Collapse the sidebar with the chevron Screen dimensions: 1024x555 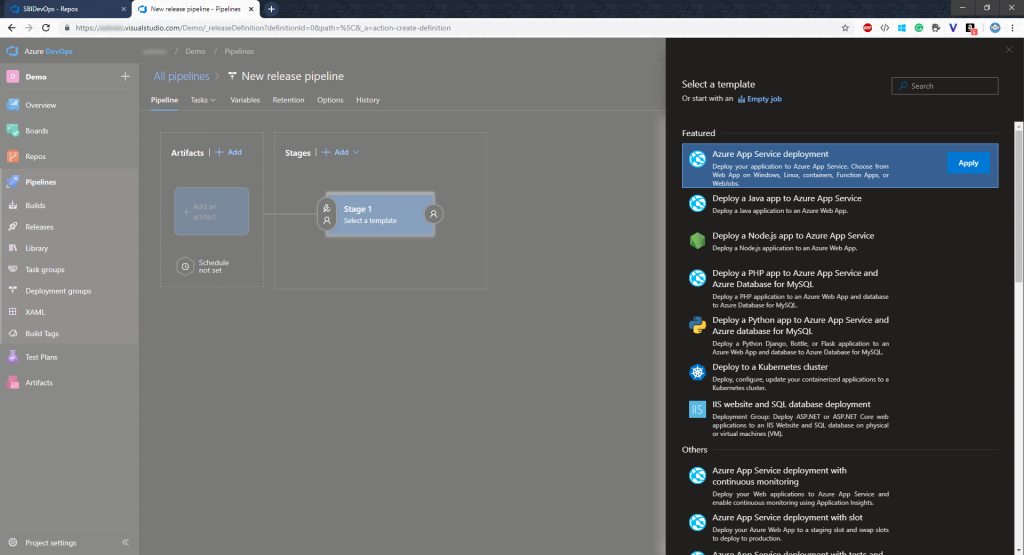coord(125,543)
